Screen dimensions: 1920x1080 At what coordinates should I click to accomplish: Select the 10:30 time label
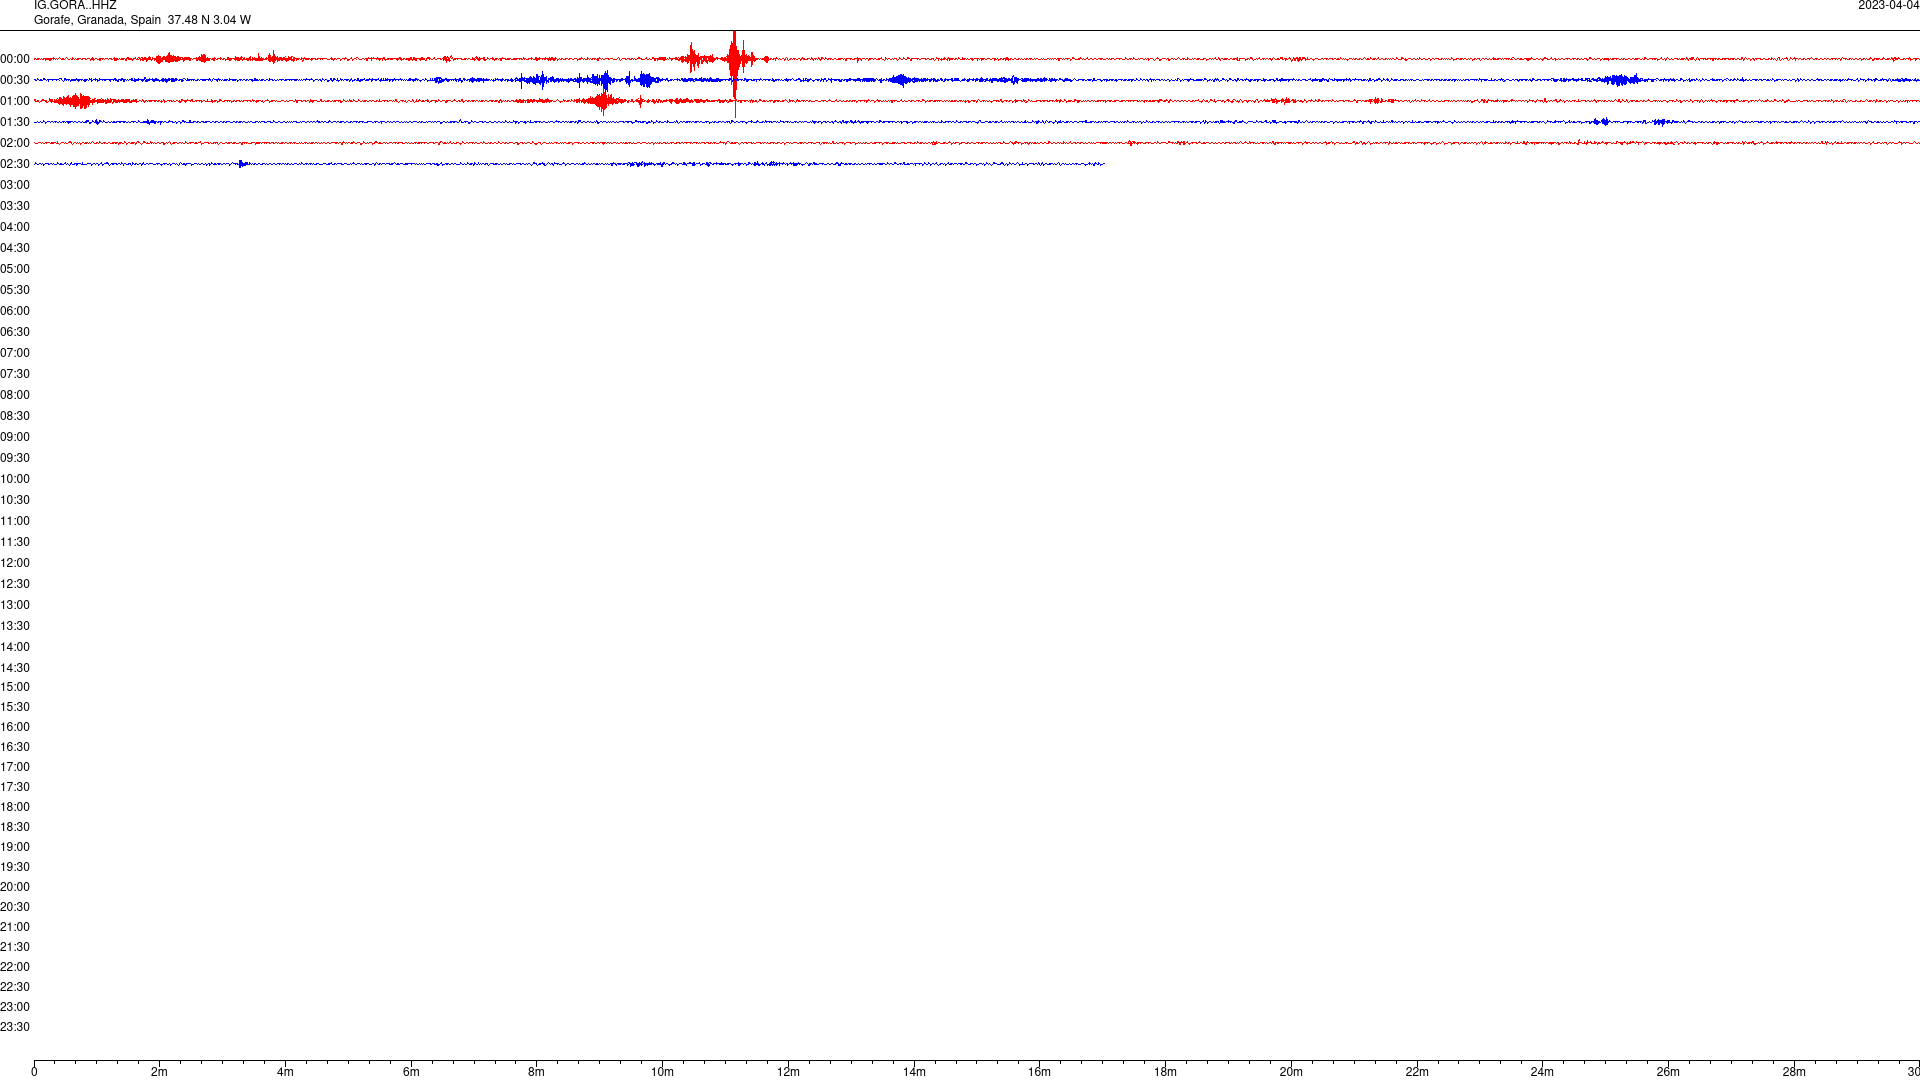click(15, 500)
